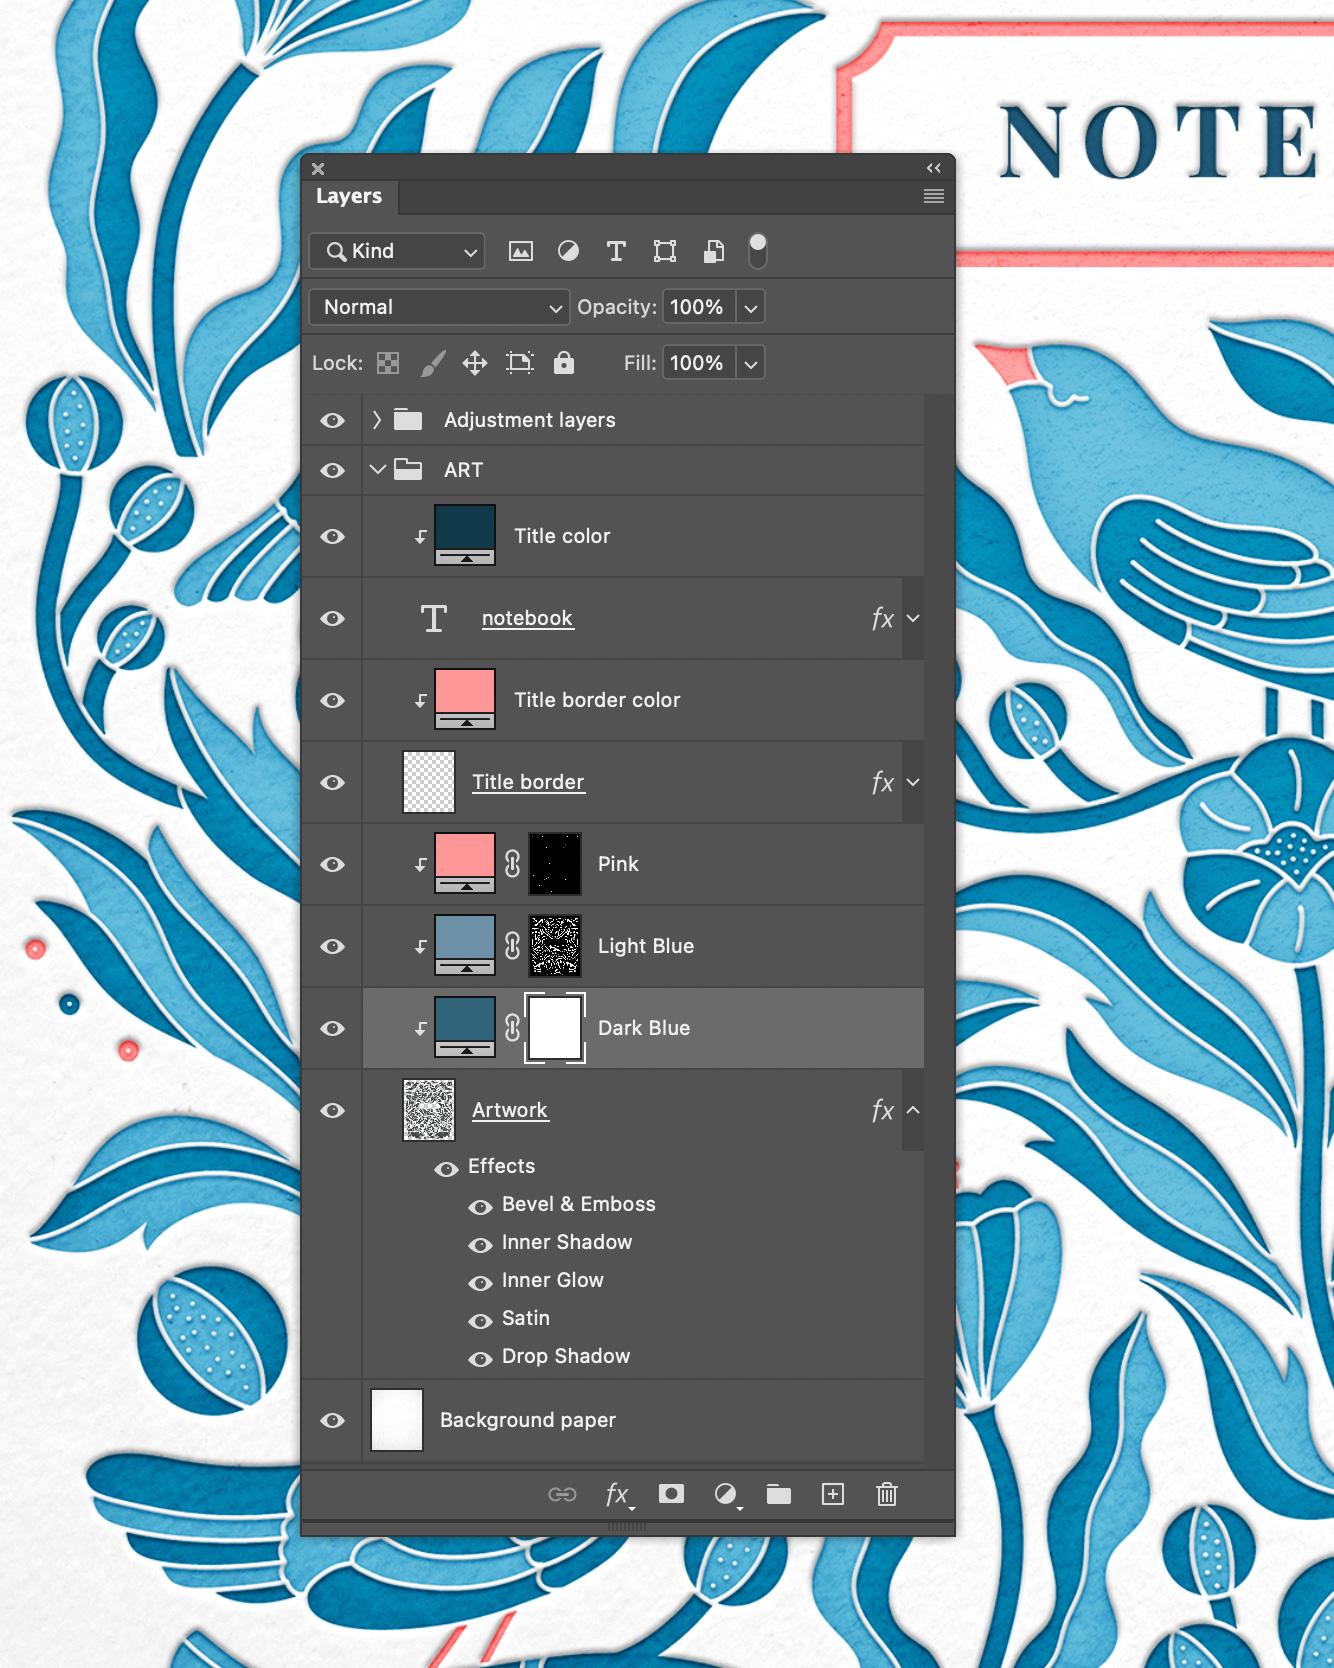Click fx badge on notebook layer
This screenshot has width=1334, height=1668.
[882, 618]
